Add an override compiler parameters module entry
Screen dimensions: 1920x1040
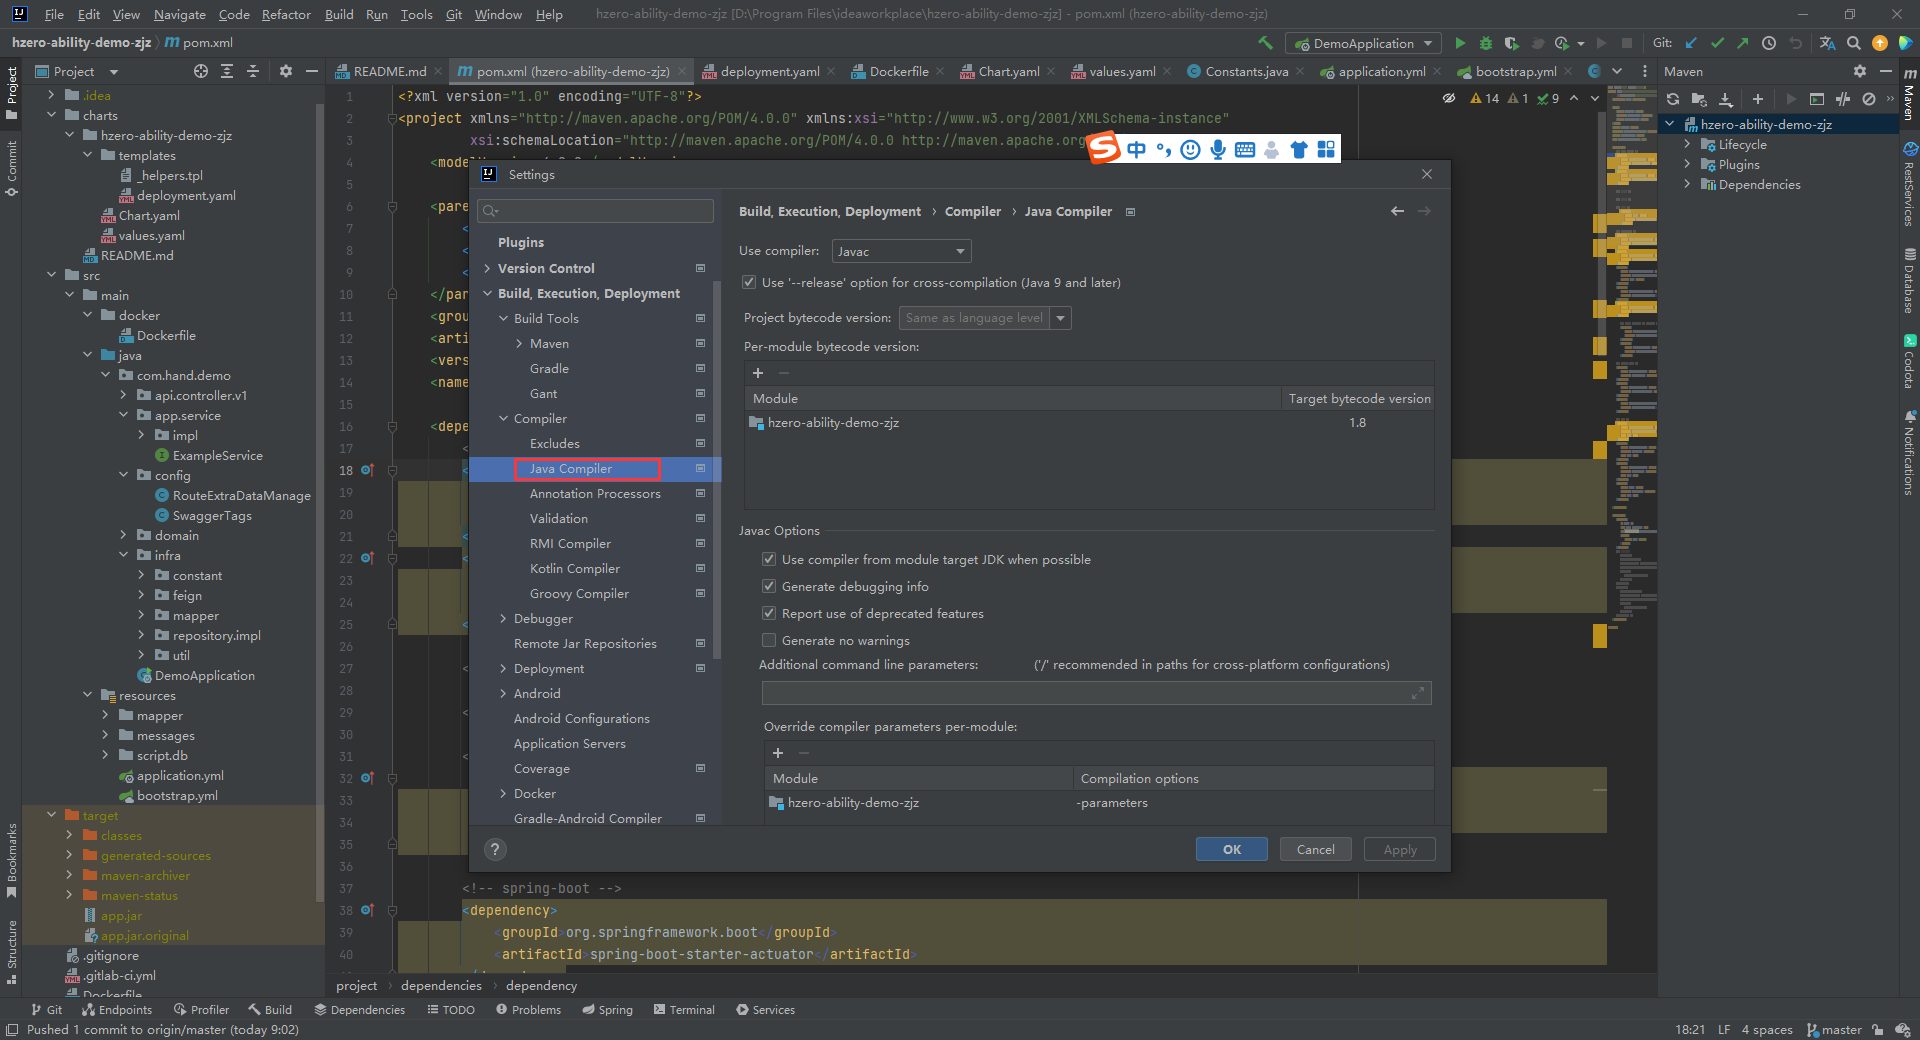tap(778, 753)
